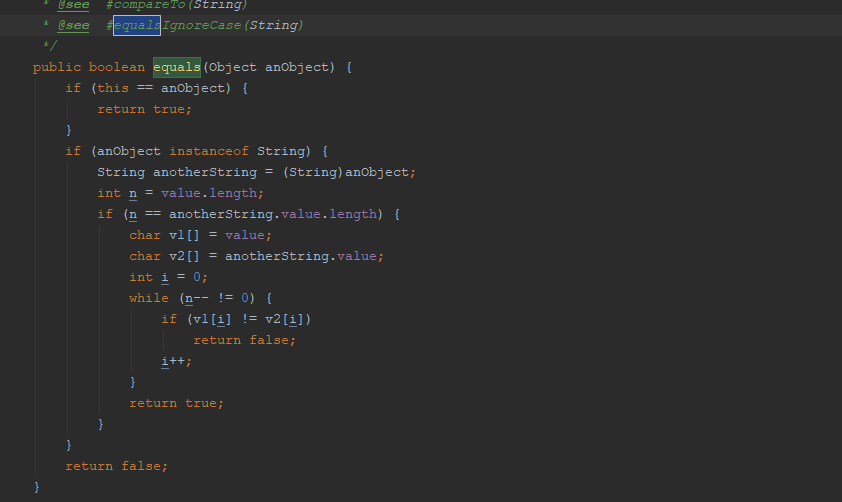Click the first 'return true;' statement
842x502 pixels.
click(144, 109)
